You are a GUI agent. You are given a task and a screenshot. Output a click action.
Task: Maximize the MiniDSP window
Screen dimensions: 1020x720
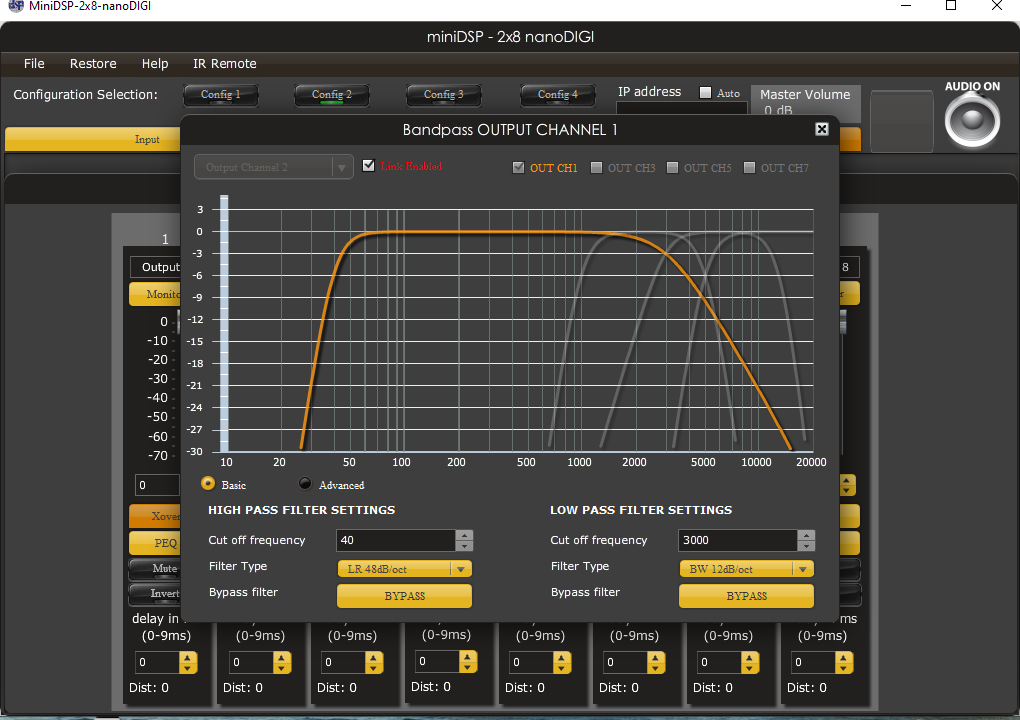pos(950,6)
